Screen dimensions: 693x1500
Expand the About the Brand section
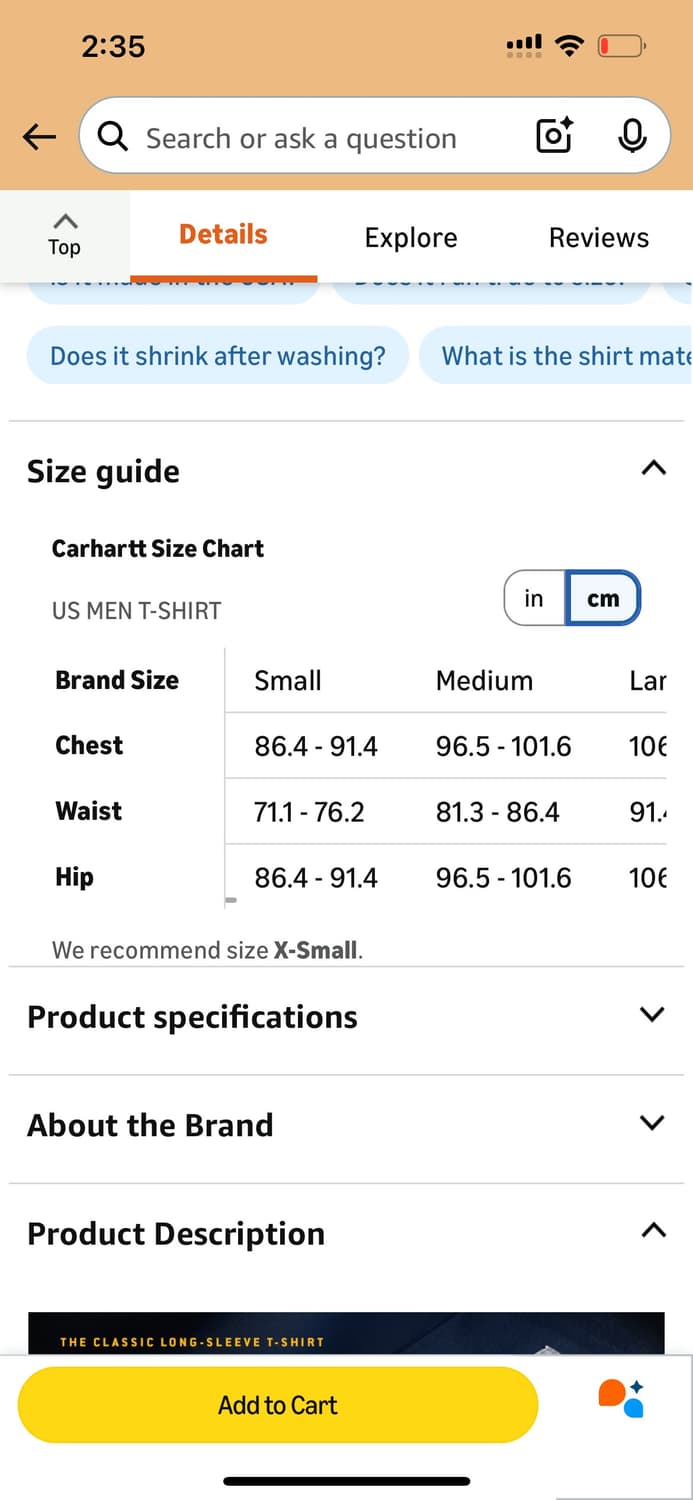(652, 1123)
